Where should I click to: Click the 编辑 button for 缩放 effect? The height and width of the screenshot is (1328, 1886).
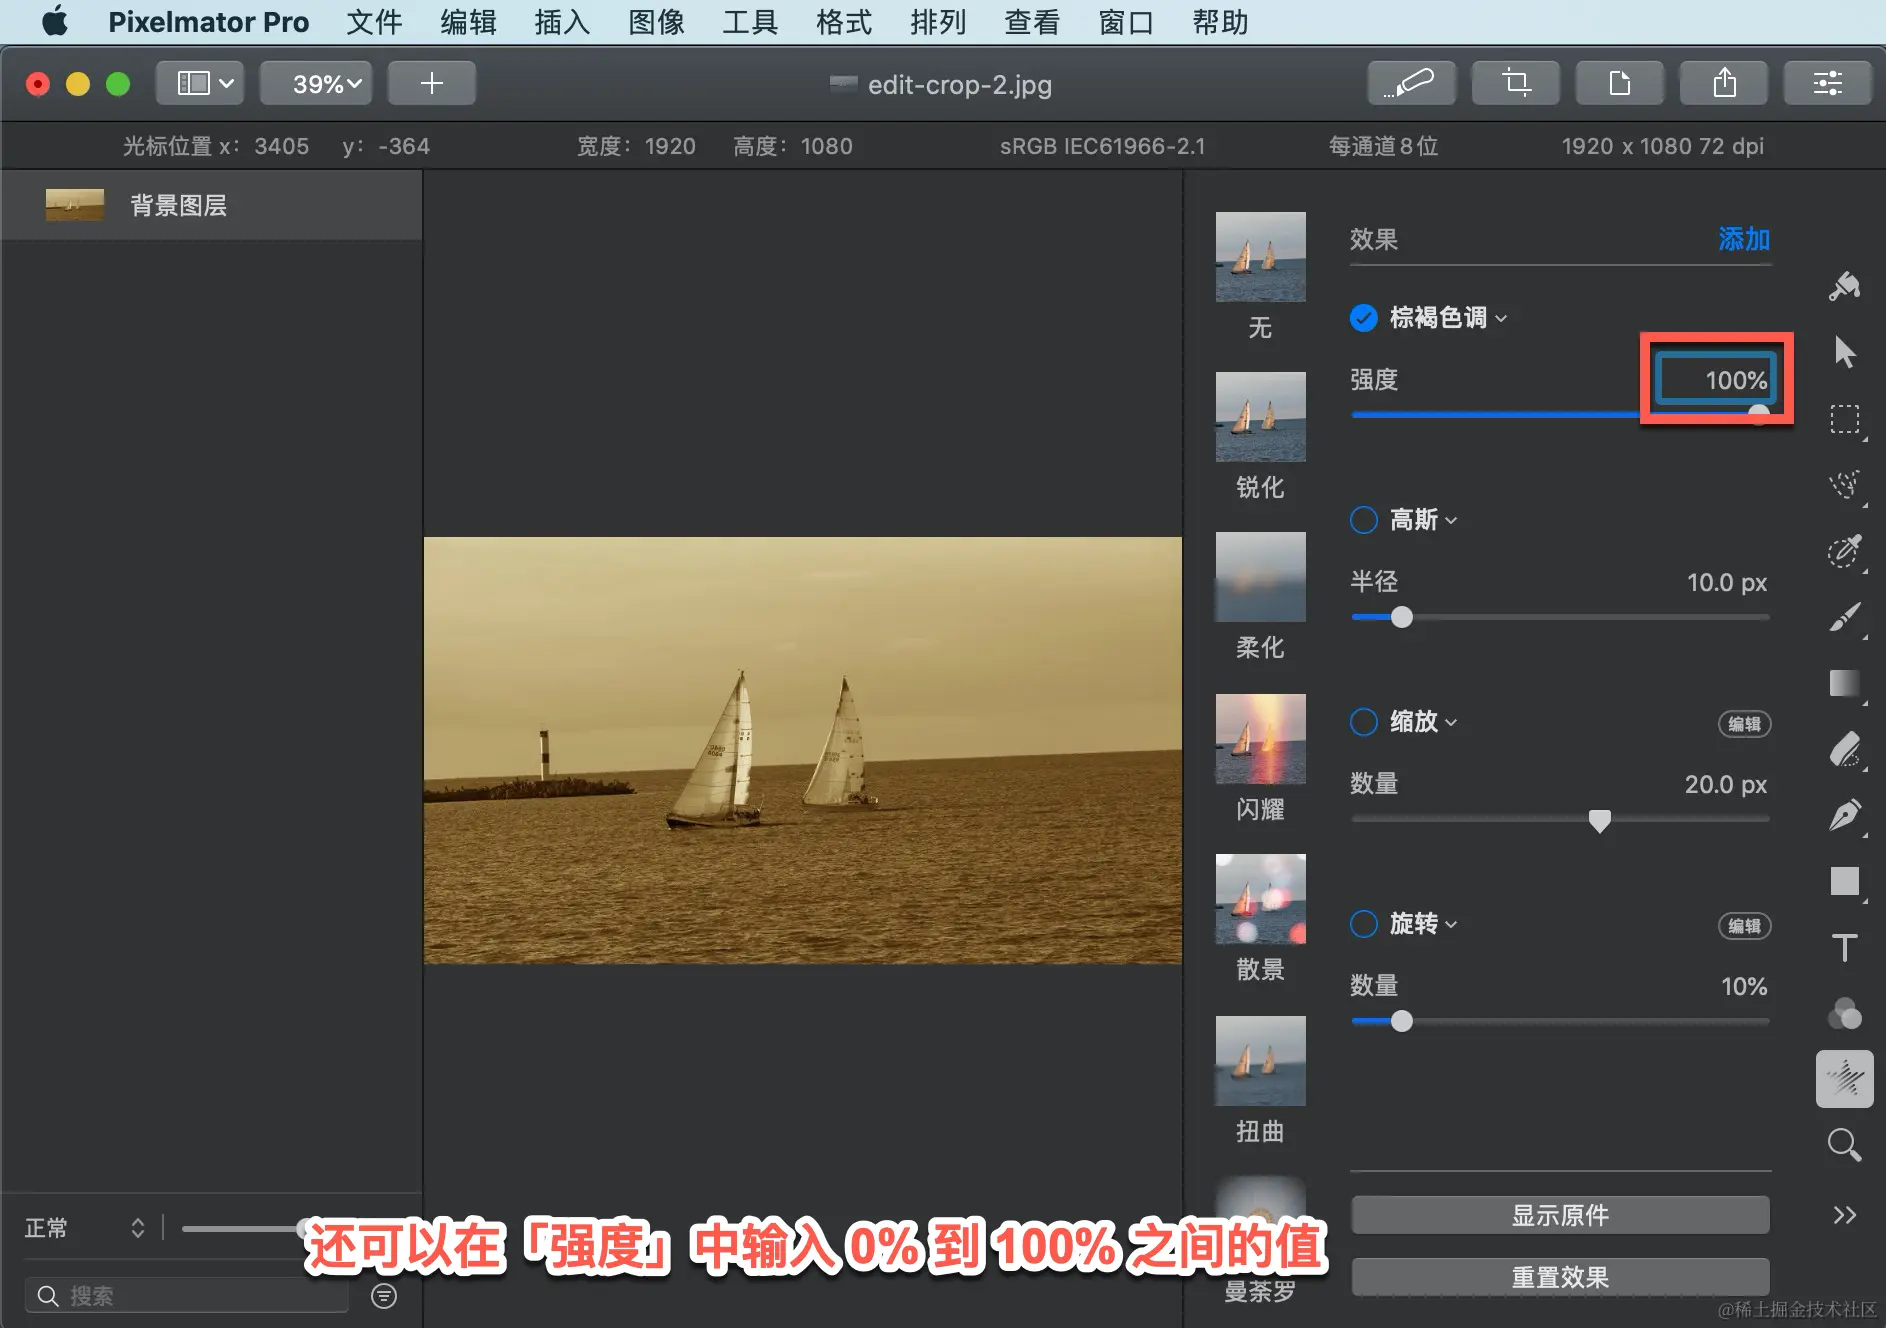[1744, 724]
